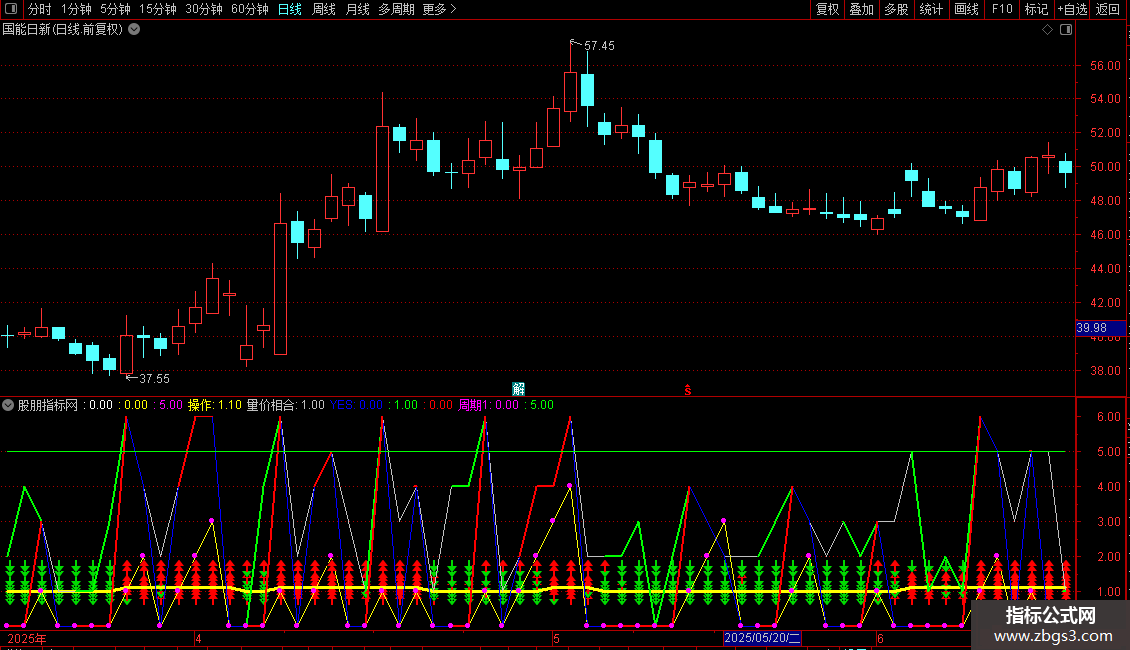Click the cyan 解 marker on the chart
This screenshot has height=650, width=1130.
pos(518,388)
